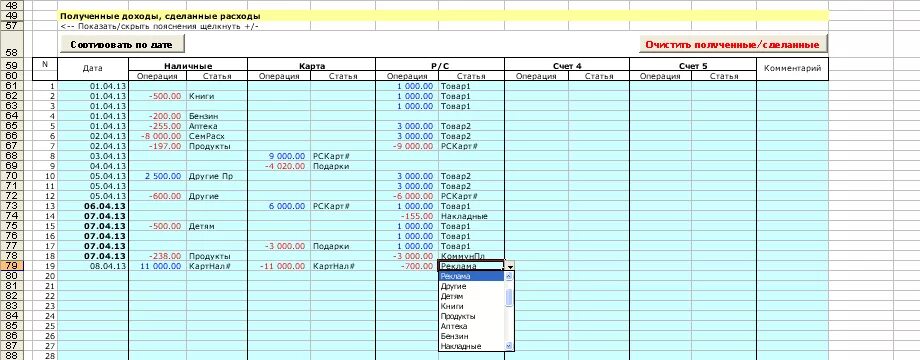Viewport: 920px width, 360px height.
Task: Open the dropdown arrow next to Реклама cell
Action: tap(509, 266)
